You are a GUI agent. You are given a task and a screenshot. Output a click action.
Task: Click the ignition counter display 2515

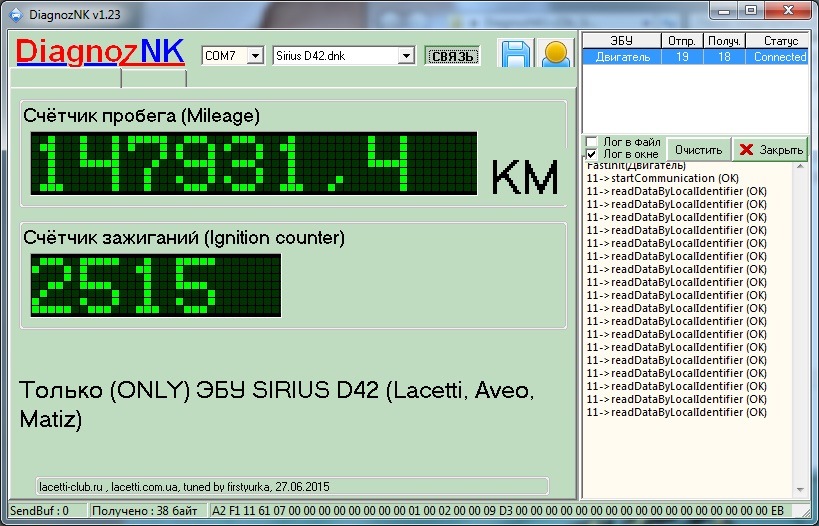click(x=156, y=285)
